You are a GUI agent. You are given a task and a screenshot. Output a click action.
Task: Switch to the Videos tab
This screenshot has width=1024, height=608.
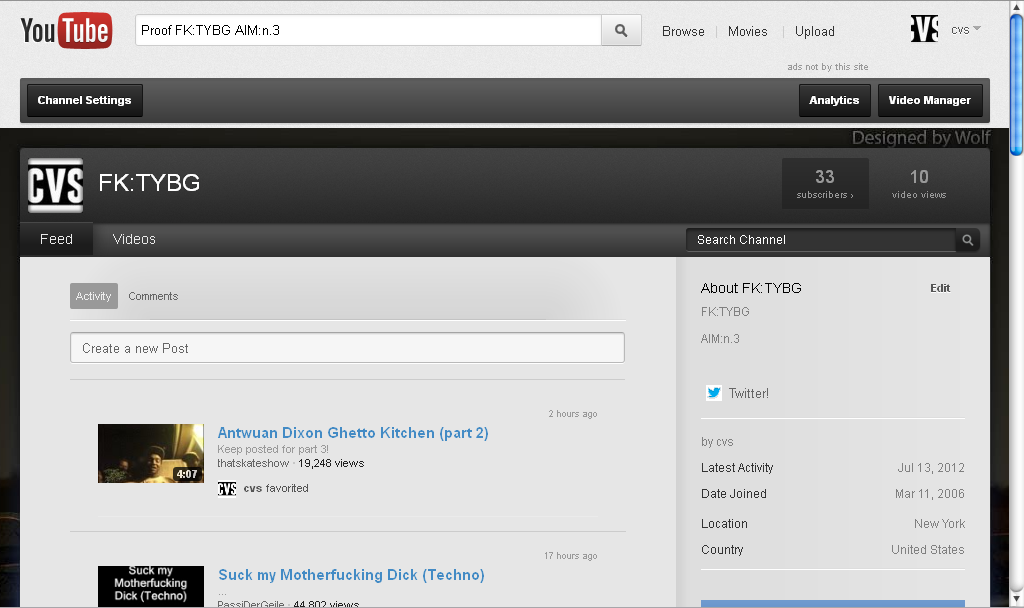click(134, 240)
